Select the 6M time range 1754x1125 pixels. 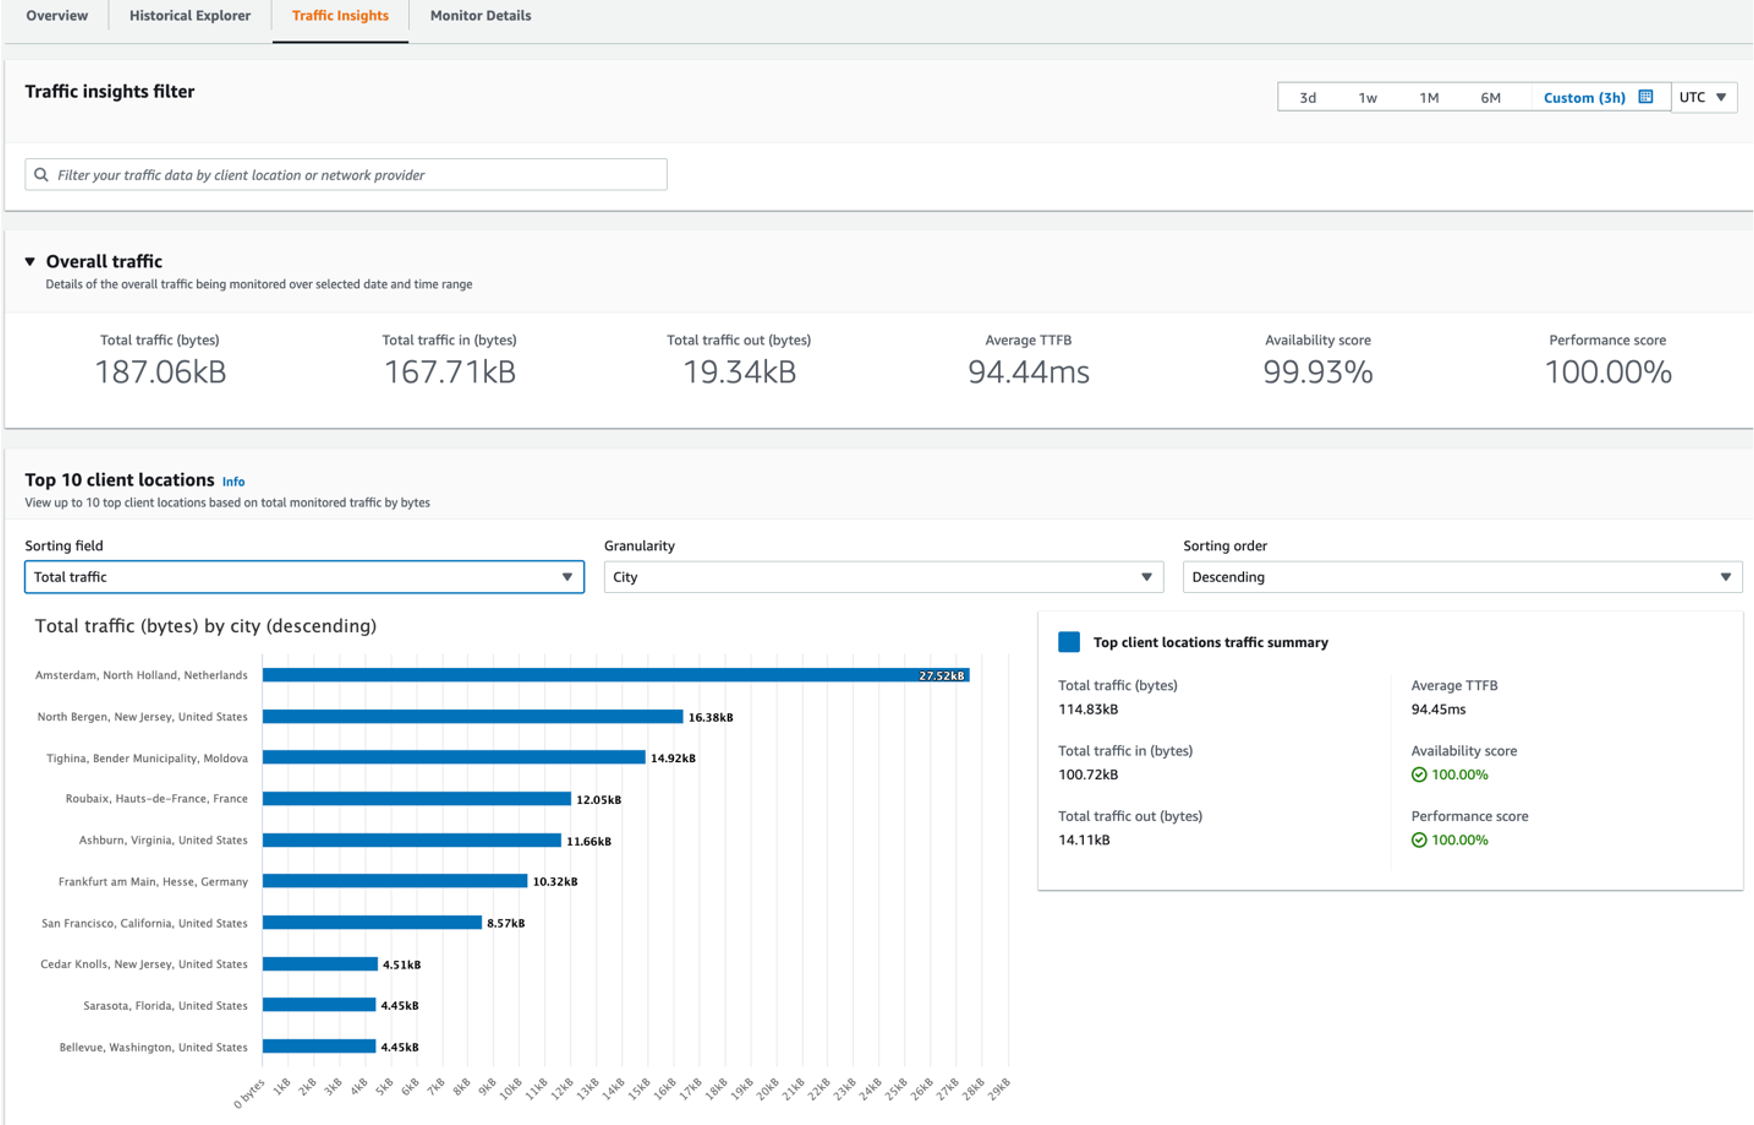pyautogui.click(x=1490, y=97)
